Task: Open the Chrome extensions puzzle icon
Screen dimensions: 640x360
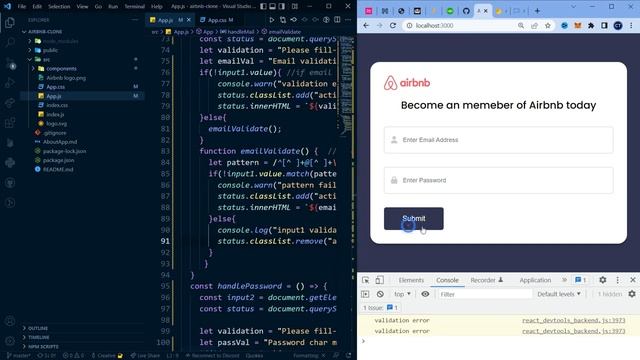Action: [x=591, y=25]
